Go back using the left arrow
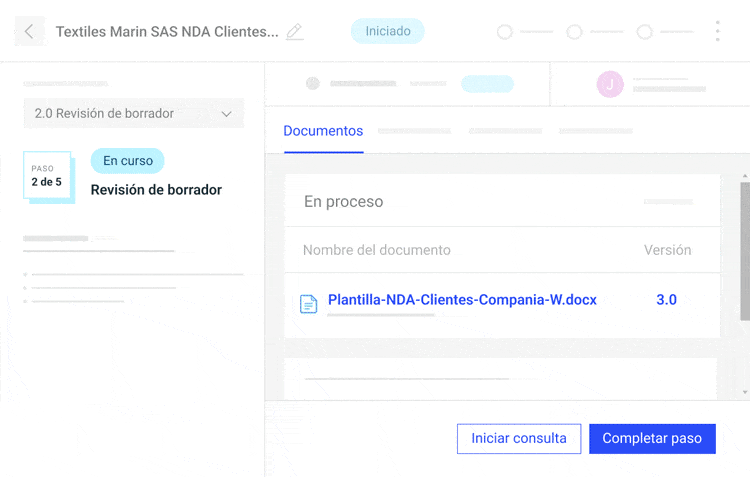 (30, 32)
